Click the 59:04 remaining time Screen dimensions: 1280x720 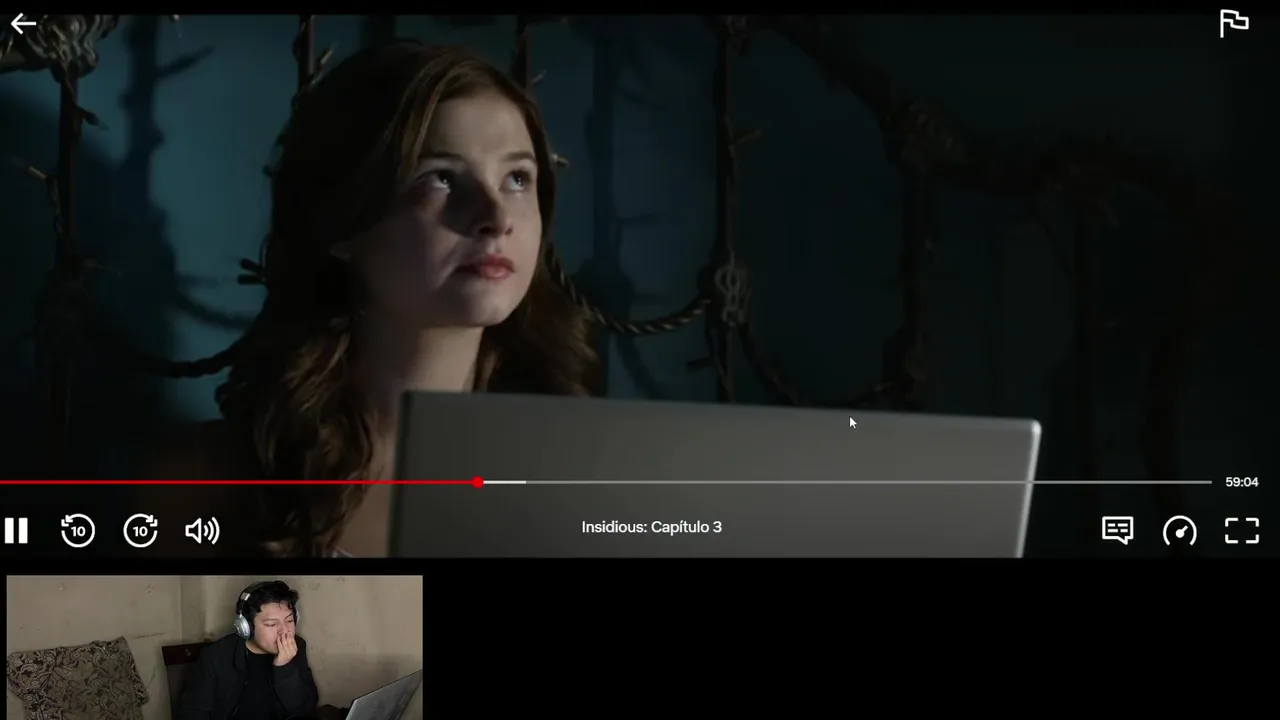[x=1242, y=482]
